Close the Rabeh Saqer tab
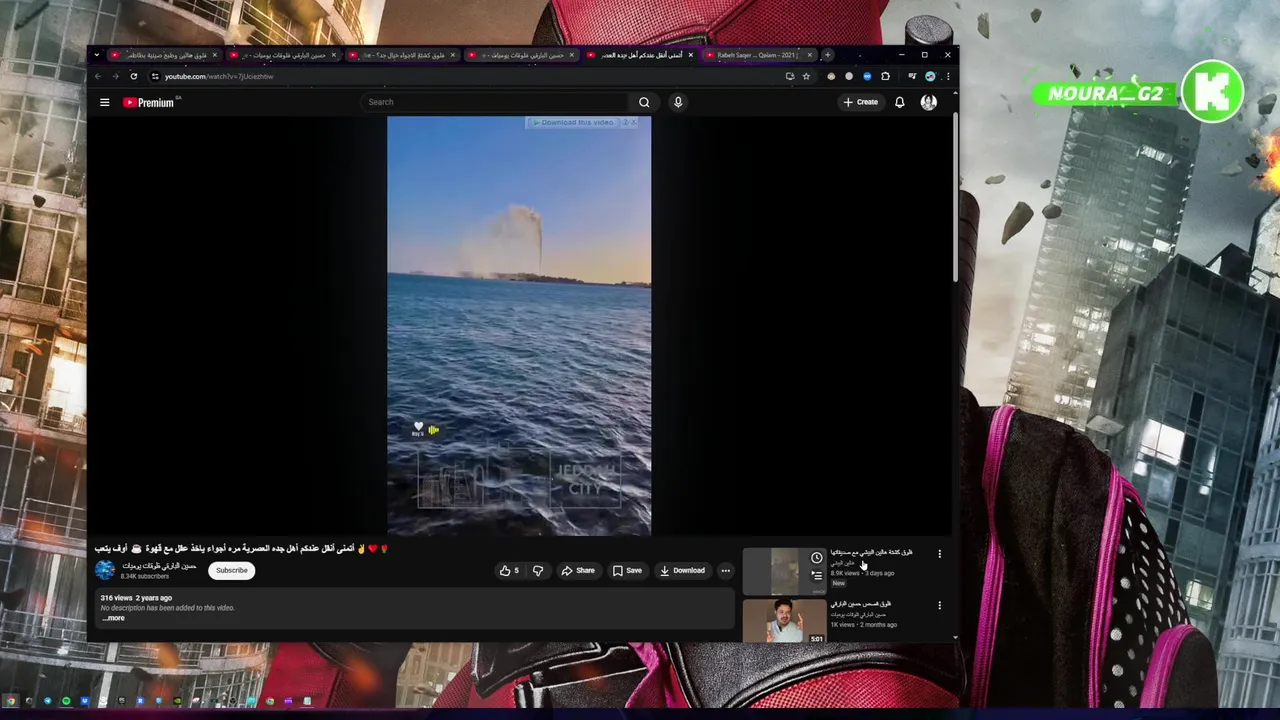Viewport: 1280px width, 720px height. 809,55
